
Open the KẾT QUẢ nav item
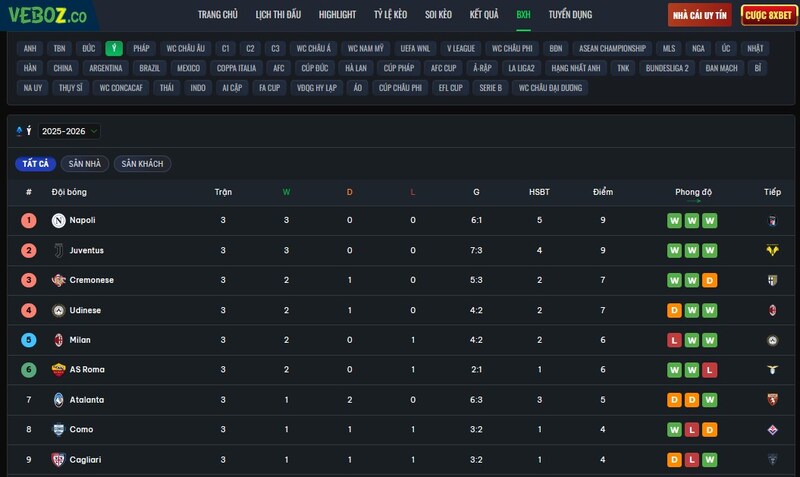click(x=484, y=15)
